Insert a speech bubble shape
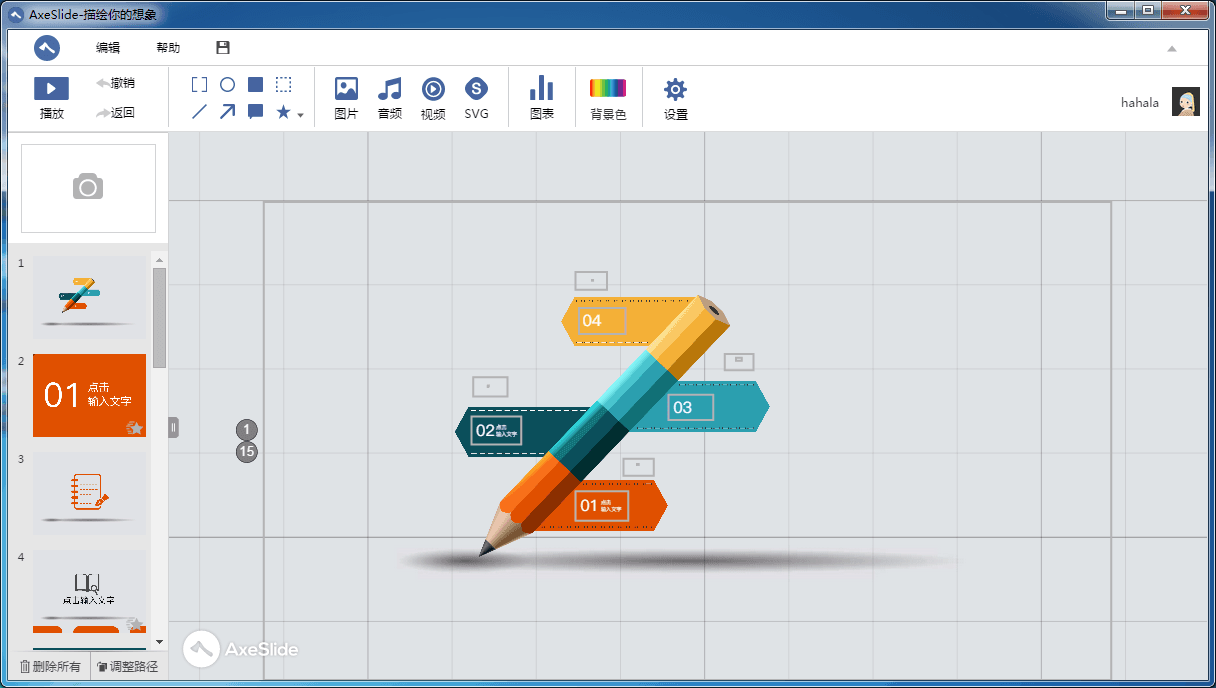This screenshot has height=688, width=1216. click(255, 112)
